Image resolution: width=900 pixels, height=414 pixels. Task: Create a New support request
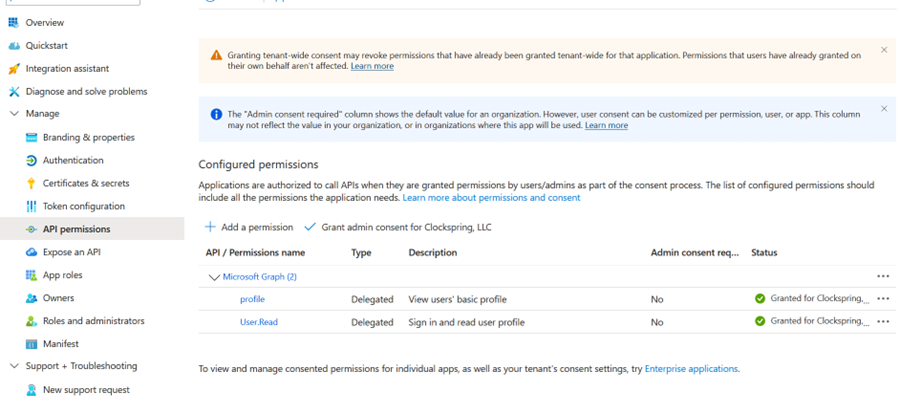point(86,390)
